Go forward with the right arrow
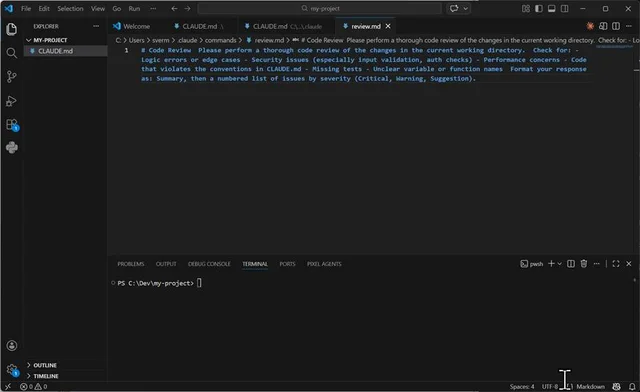The image size is (640, 392). point(187,9)
